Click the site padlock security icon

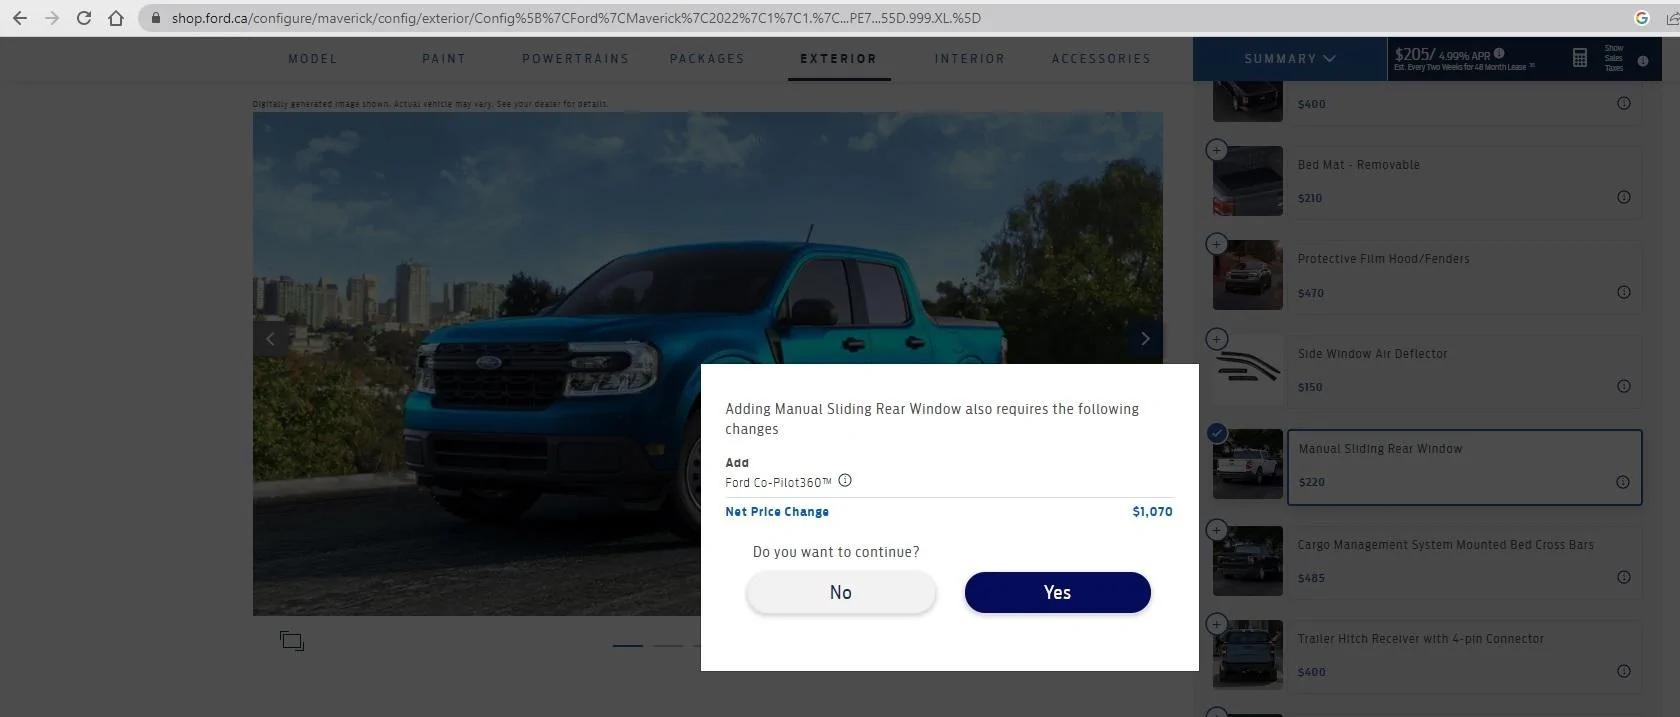coord(155,18)
